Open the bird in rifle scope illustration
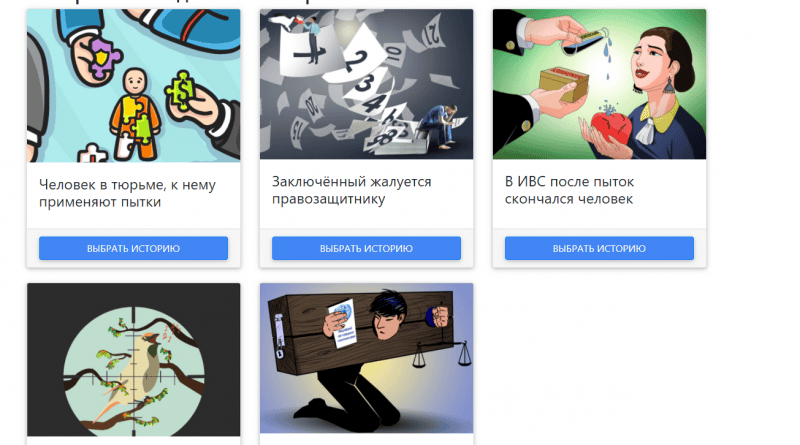Image resolution: width=800 pixels, height=445 pixels. (133, 360)
